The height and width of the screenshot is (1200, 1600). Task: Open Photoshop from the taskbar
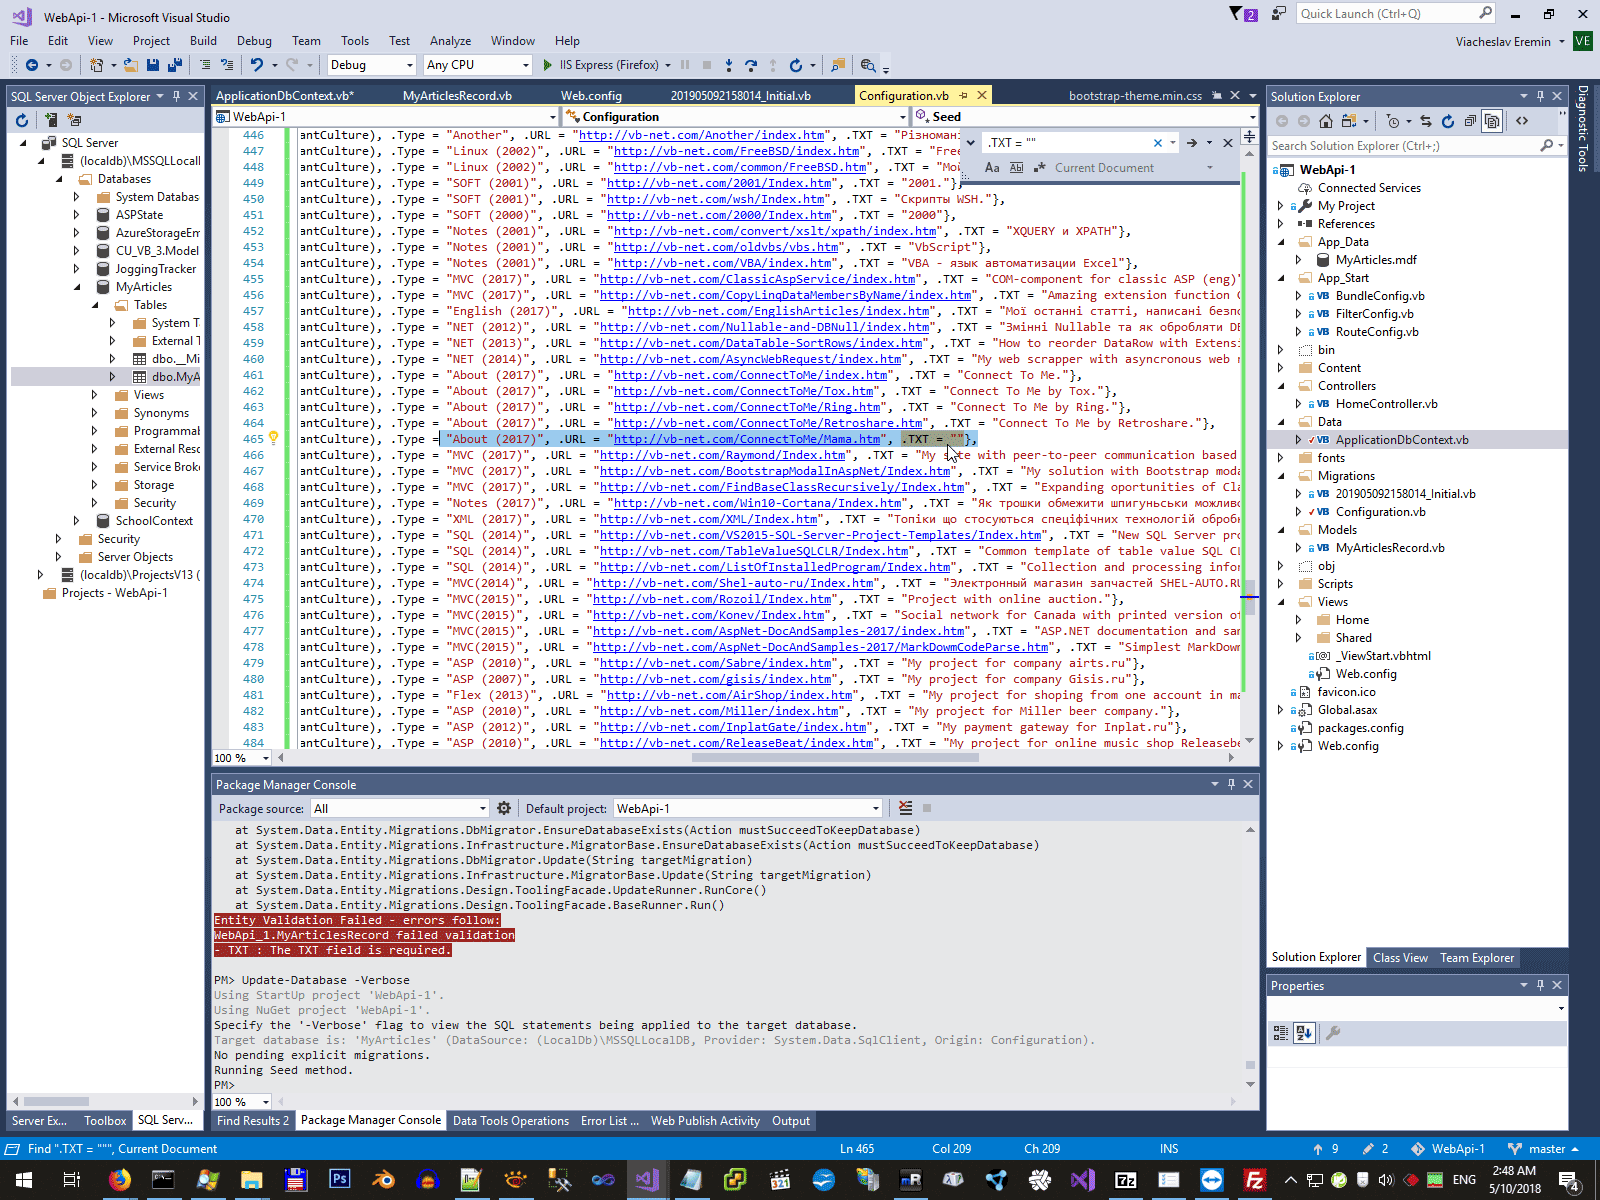coord(339,1180)
